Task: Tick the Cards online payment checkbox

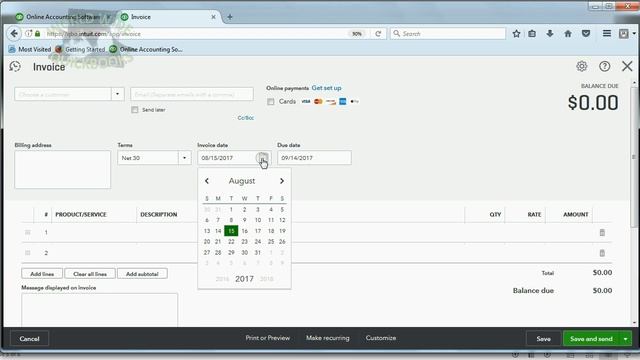Action: point(271,102)
